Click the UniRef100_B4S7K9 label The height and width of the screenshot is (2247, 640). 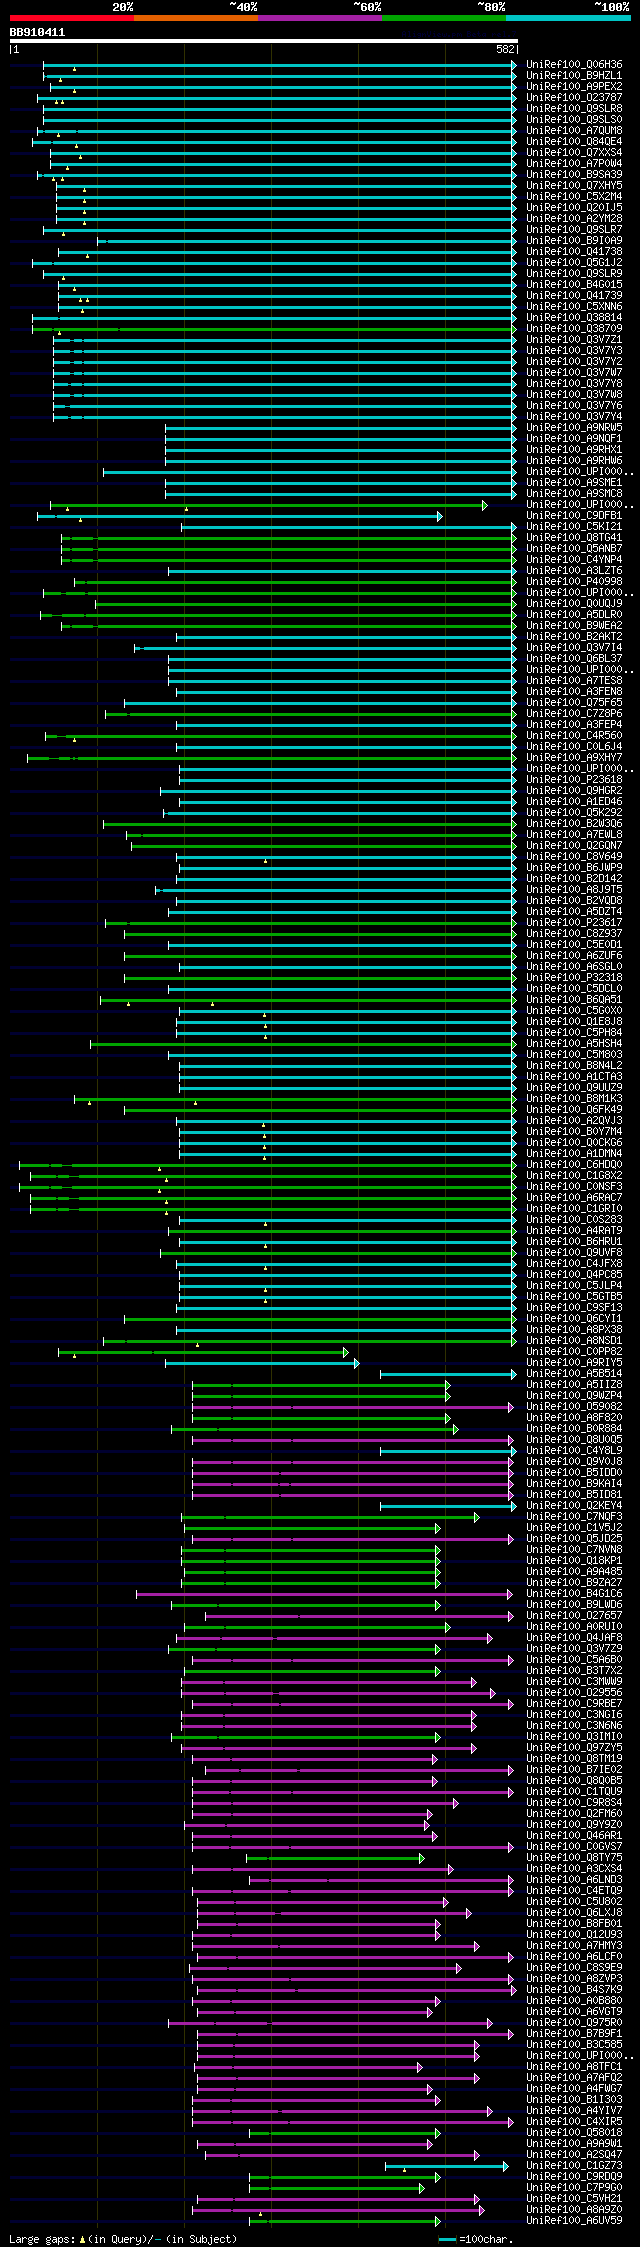[x=574, y=1989]
